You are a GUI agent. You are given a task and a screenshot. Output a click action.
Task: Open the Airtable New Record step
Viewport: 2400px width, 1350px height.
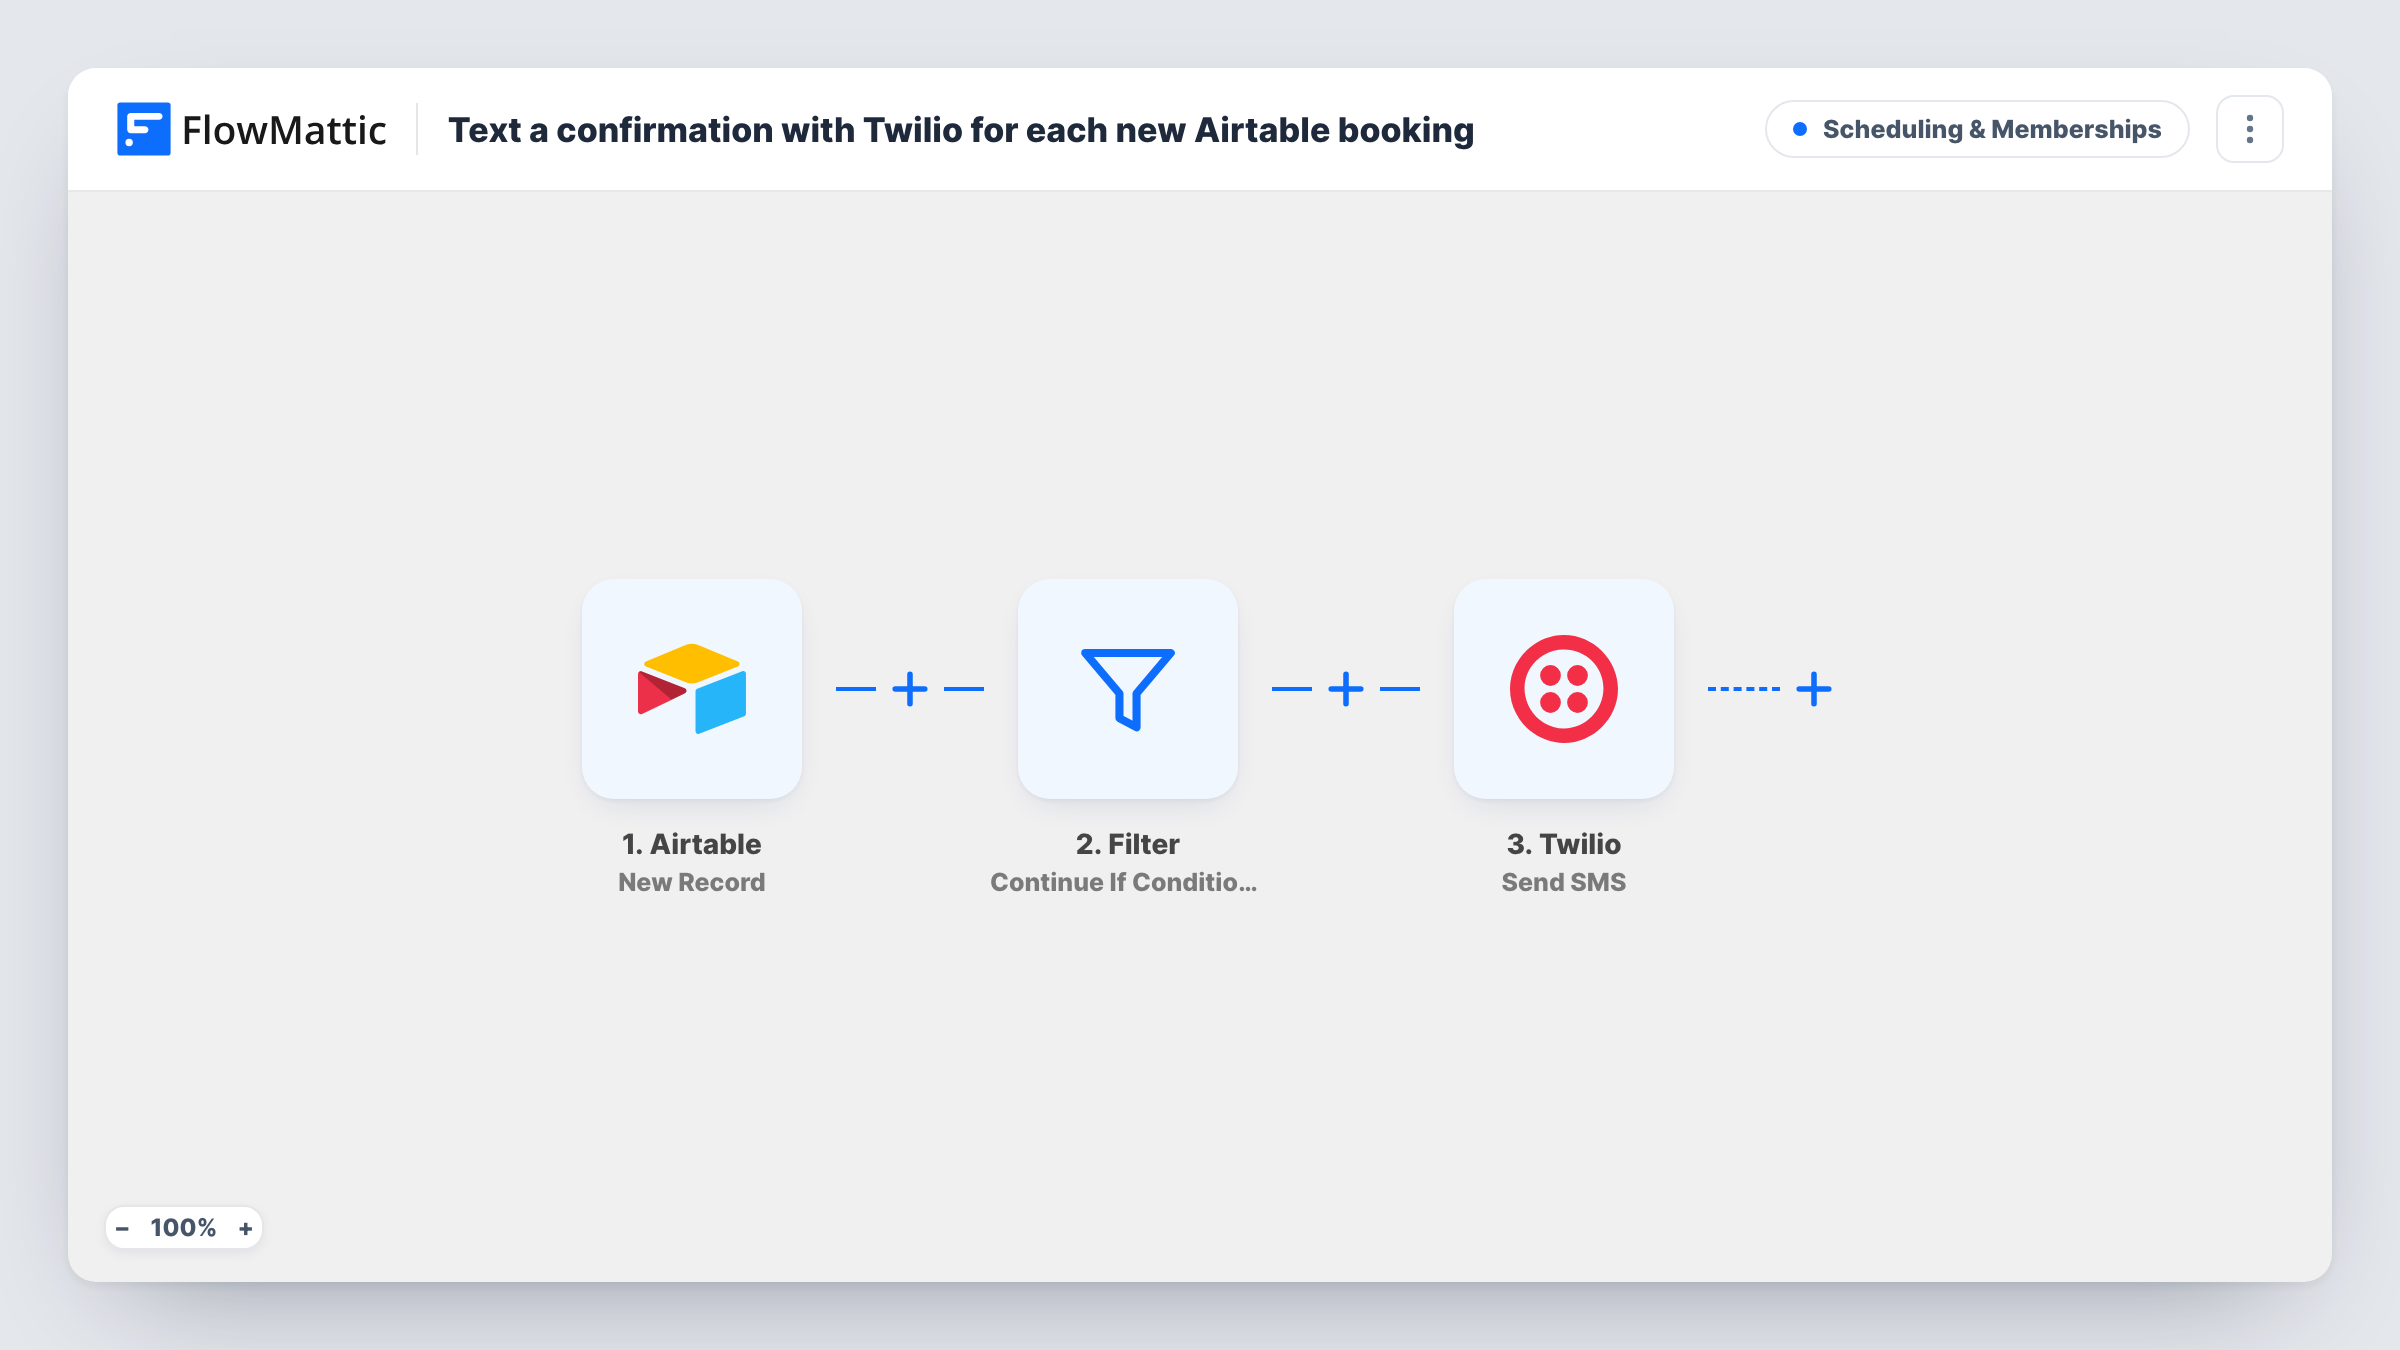(691, 689)
